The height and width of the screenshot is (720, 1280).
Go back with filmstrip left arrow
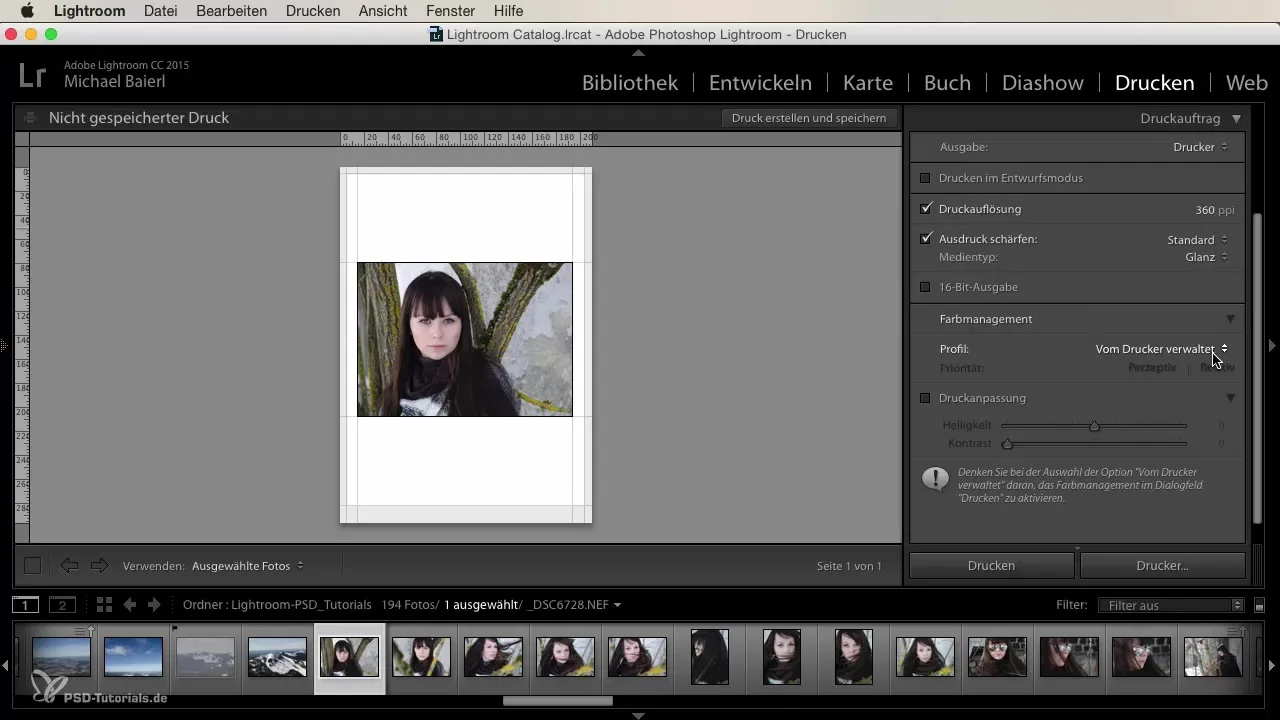point(129,605)
